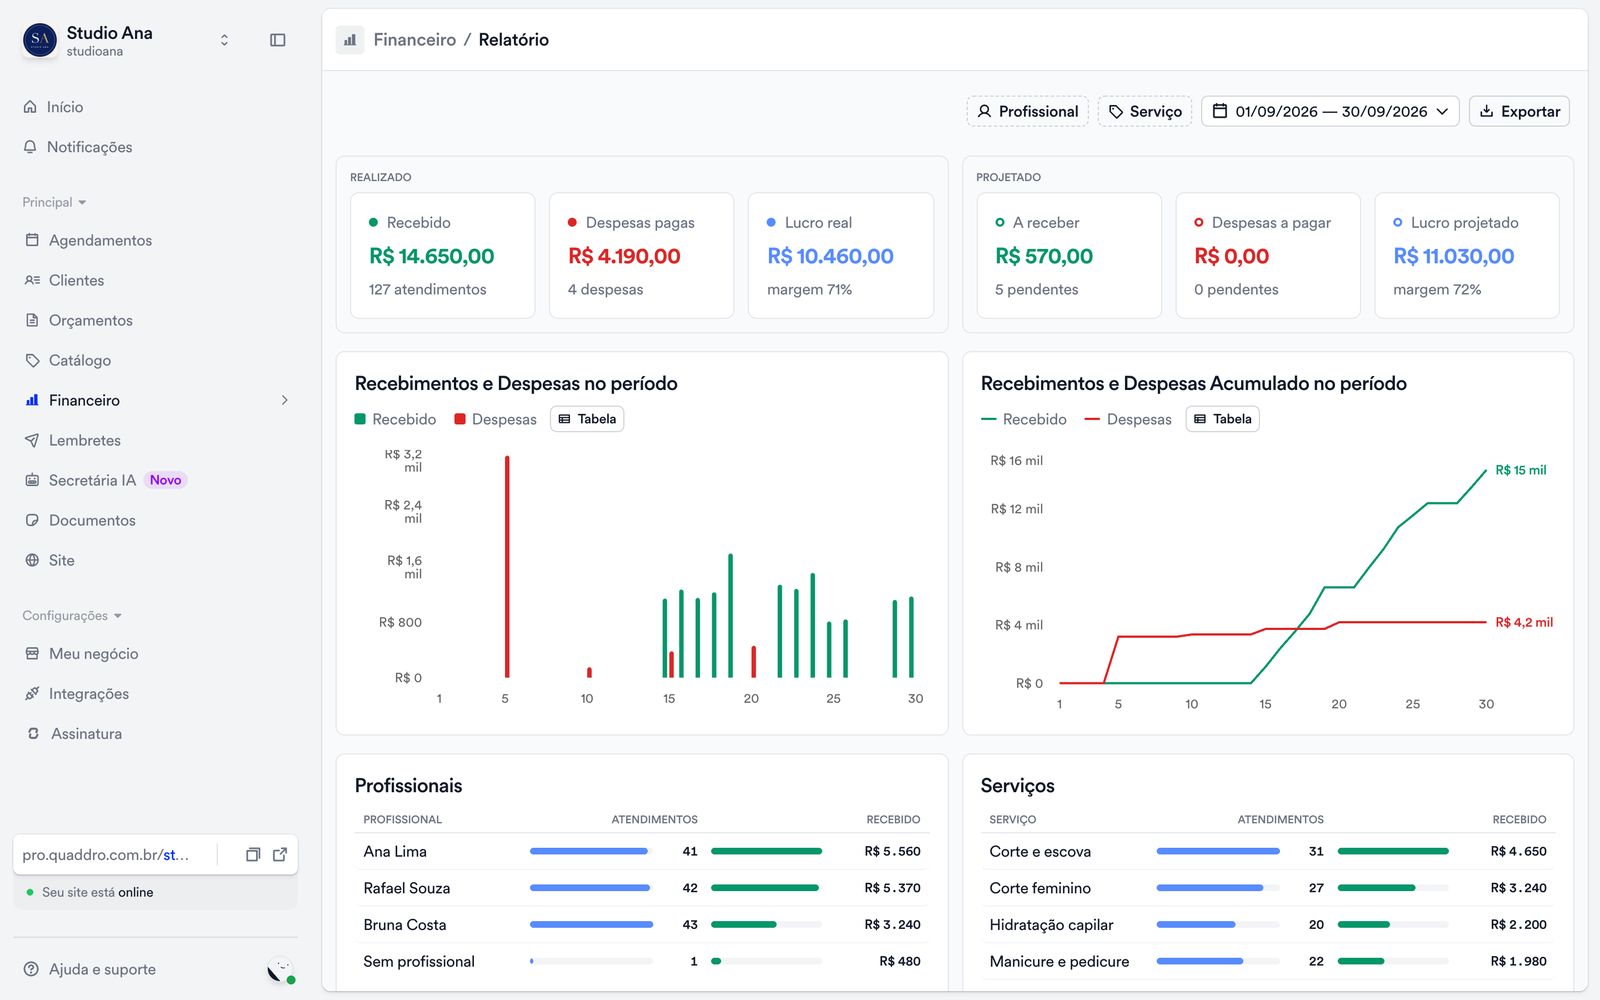
Task: Switch bar chart to Tabela view
Action: [587, 419]
